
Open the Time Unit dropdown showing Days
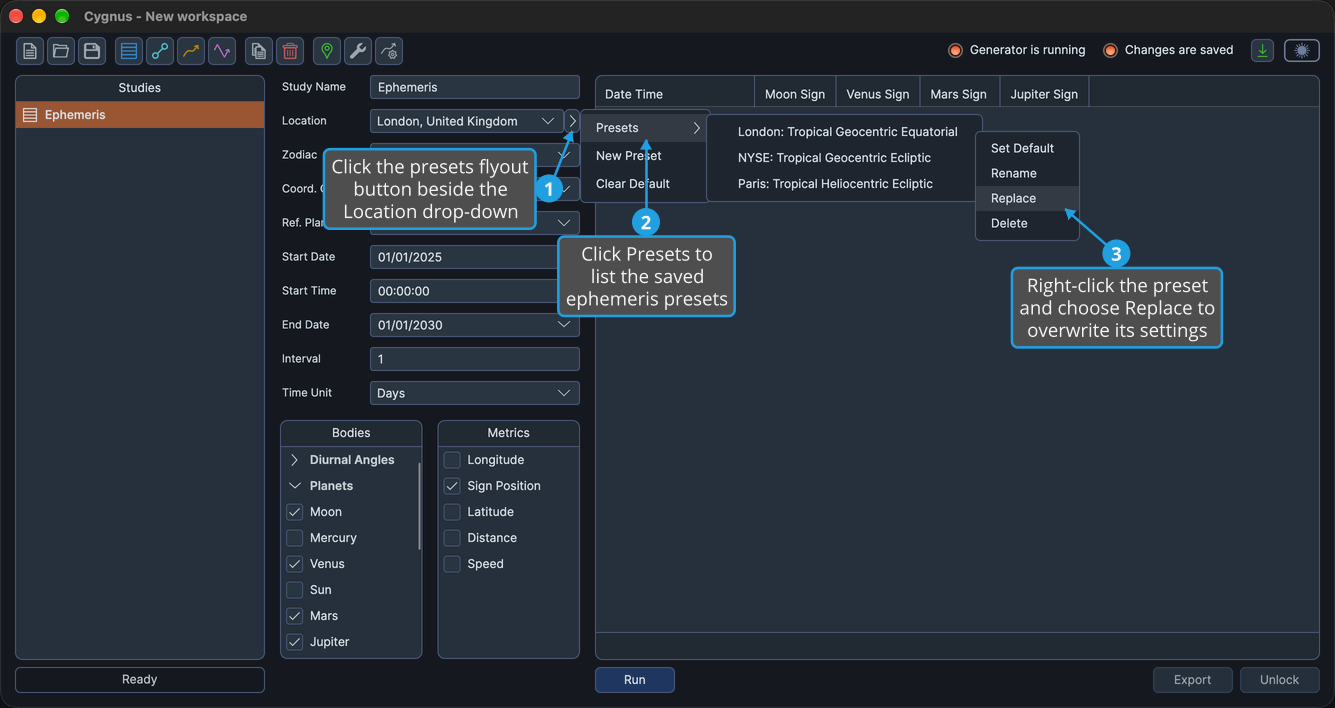pyautogui.click(x=475, y=393)
